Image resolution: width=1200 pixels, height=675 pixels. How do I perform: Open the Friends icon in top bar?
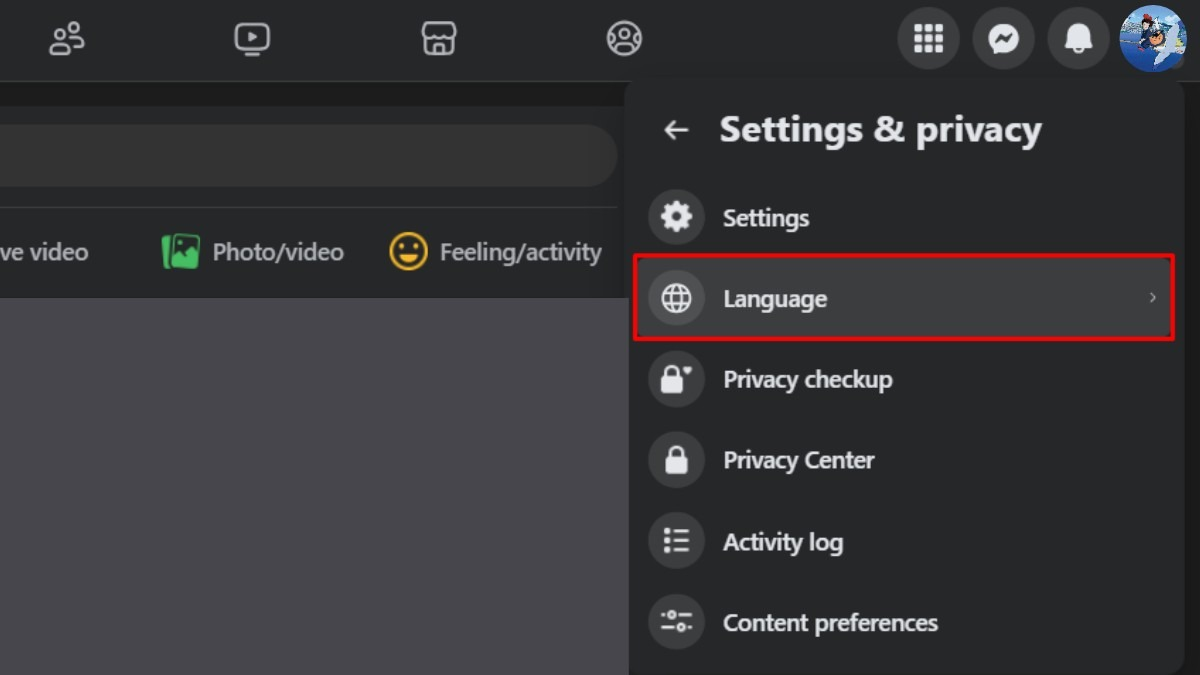coord(67,39)
